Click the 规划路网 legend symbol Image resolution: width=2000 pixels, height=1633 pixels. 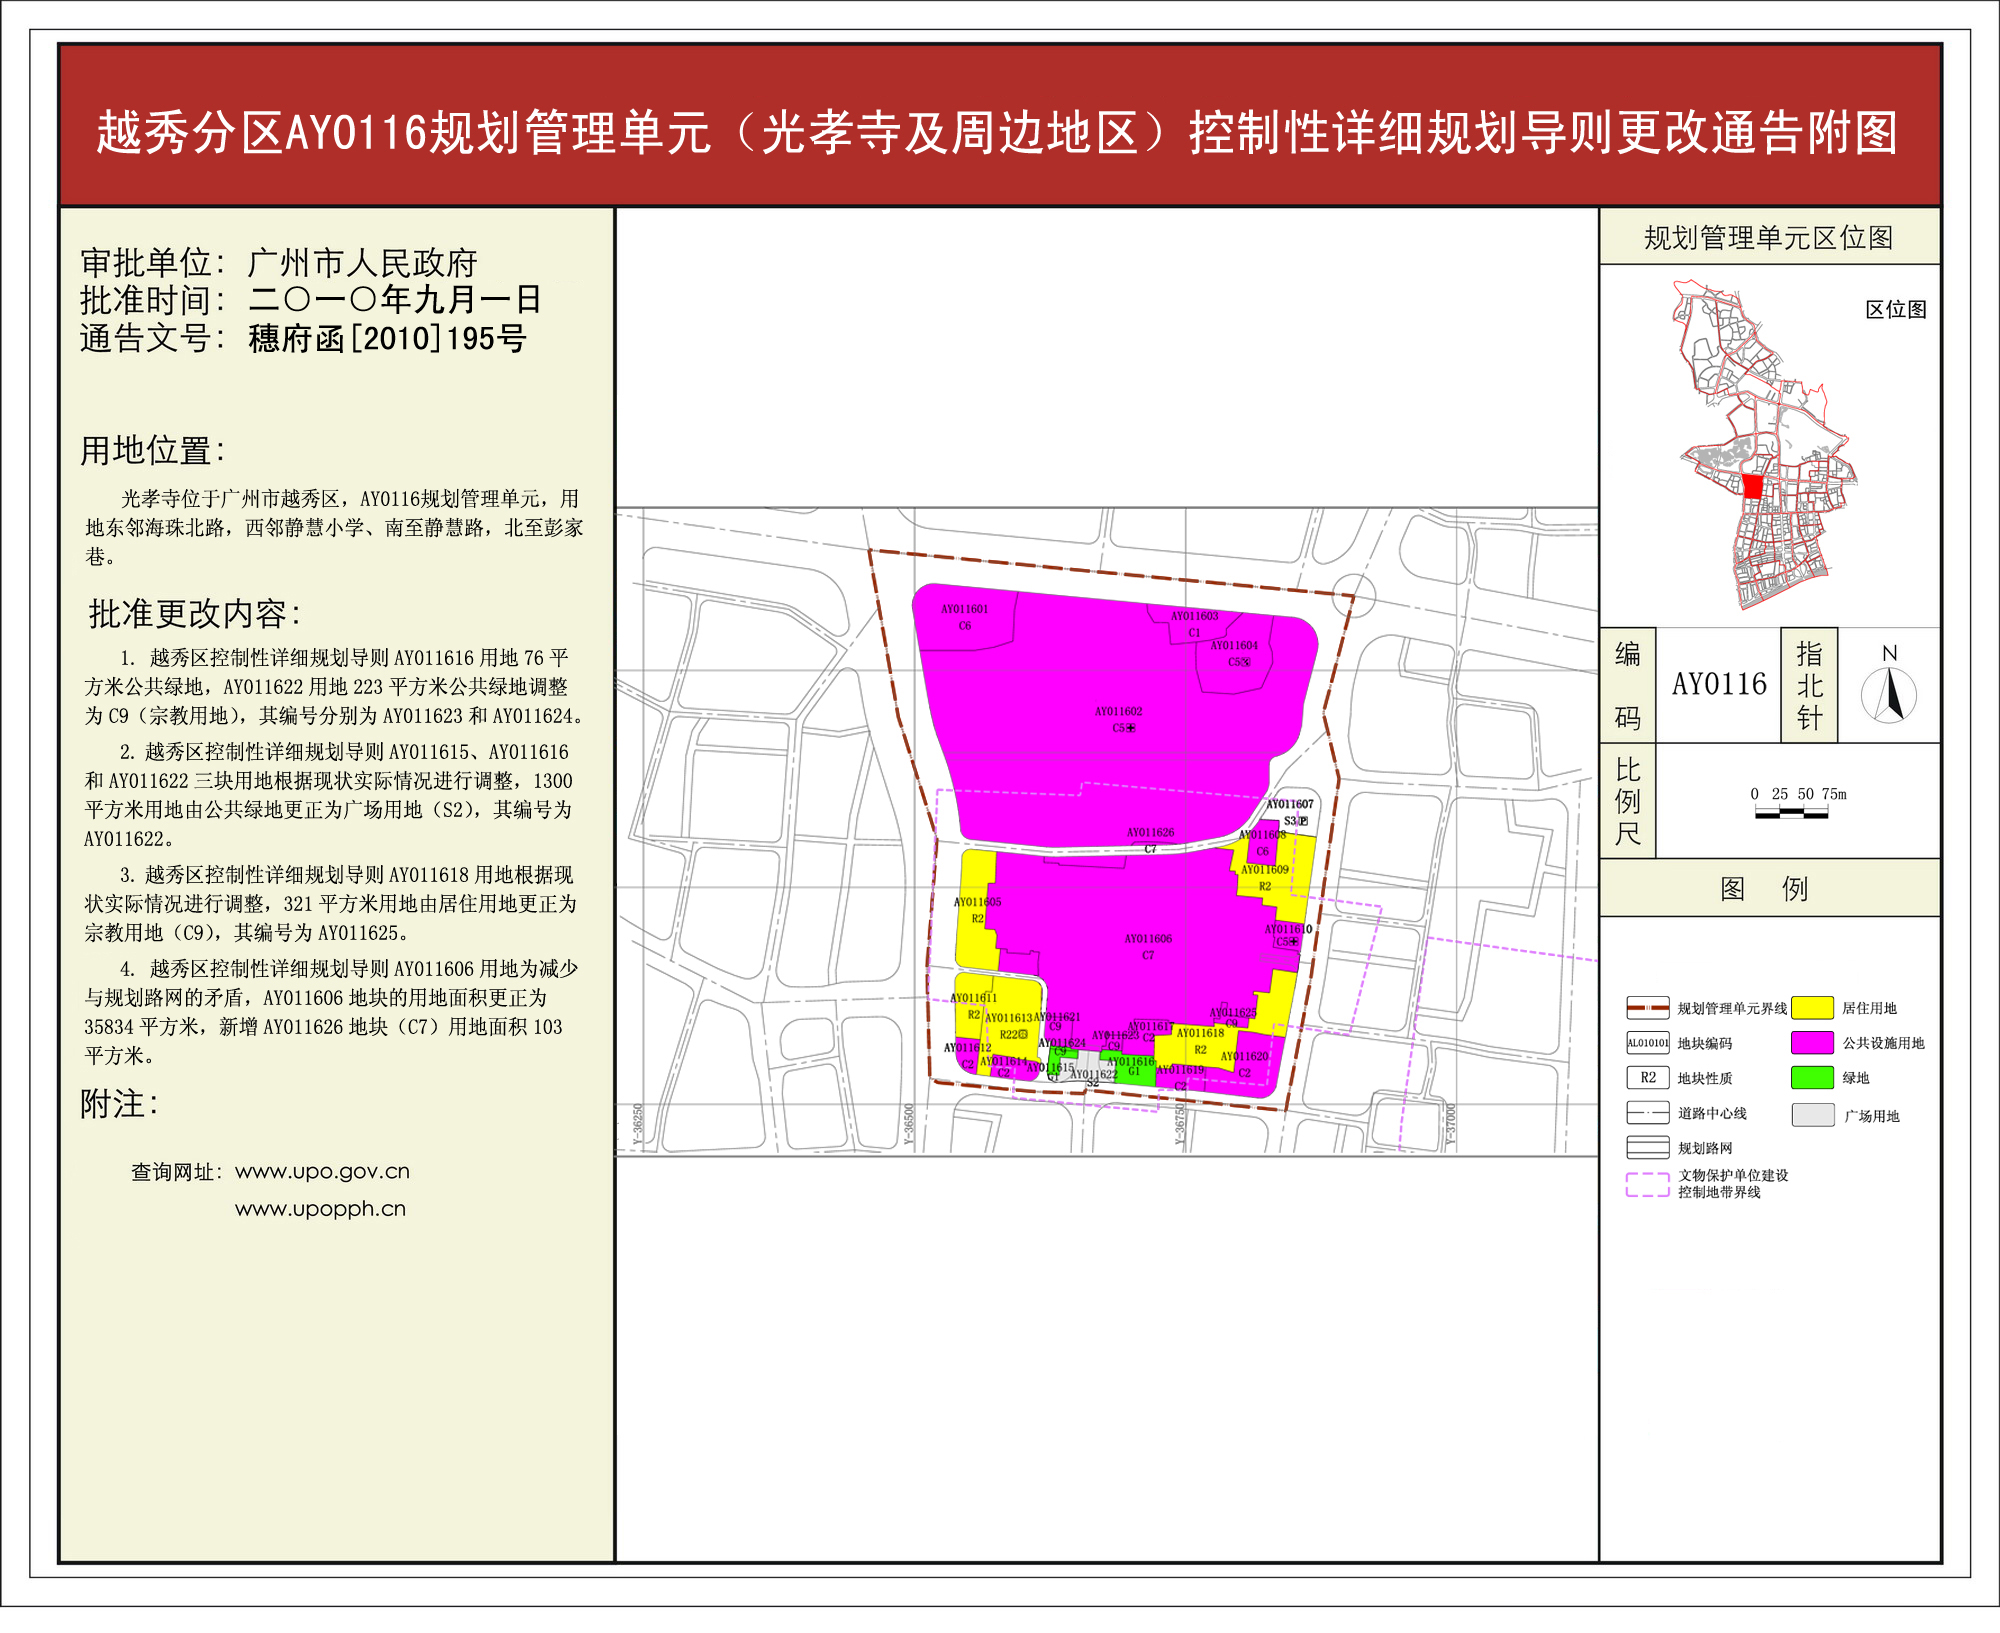pyautogui.click(x=1647, y=1148)
